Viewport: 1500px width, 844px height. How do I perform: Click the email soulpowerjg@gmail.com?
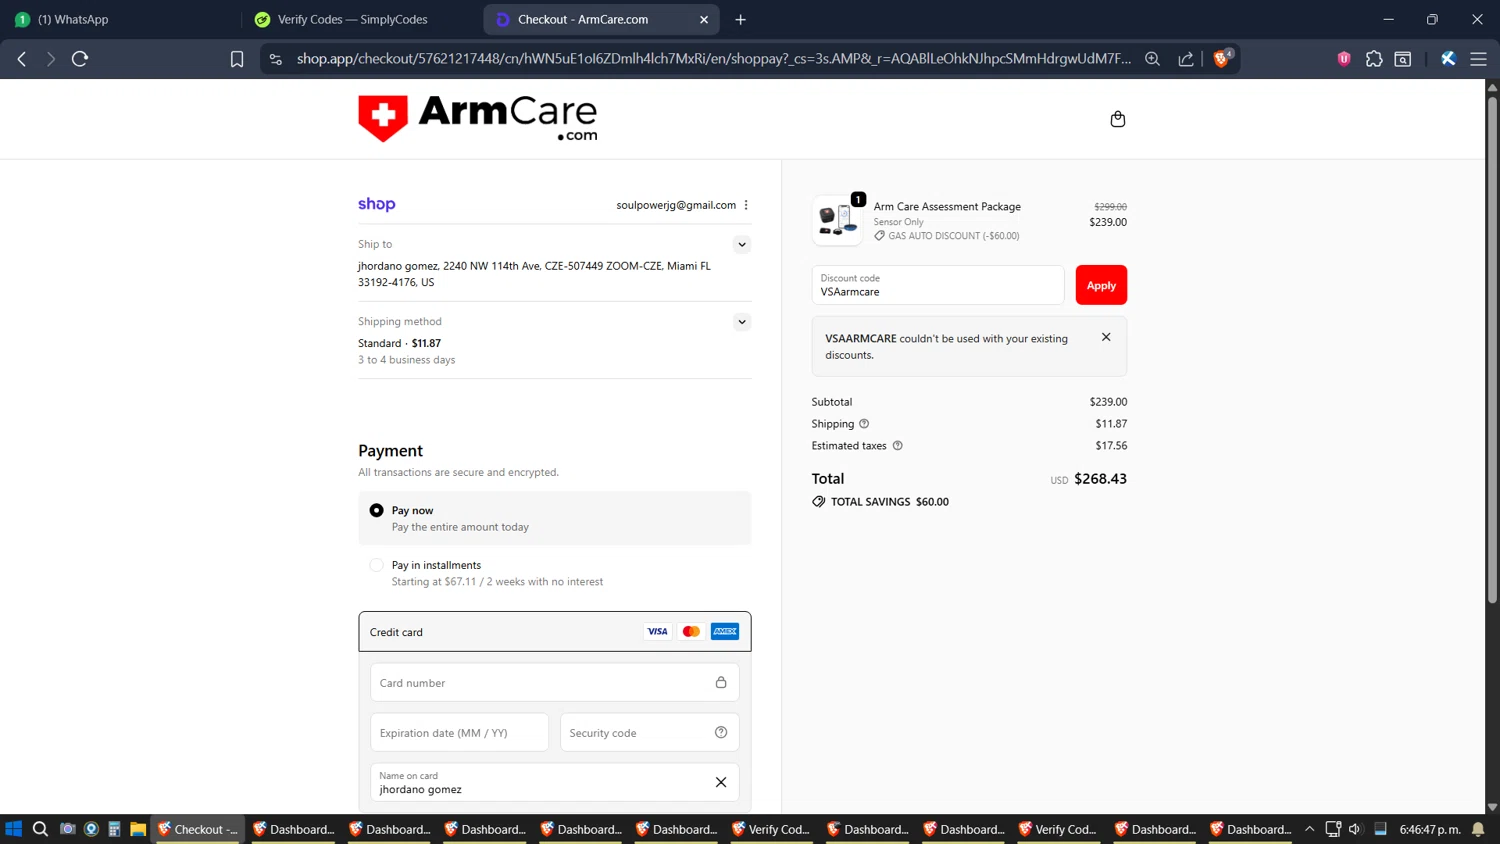pos(676,205)
